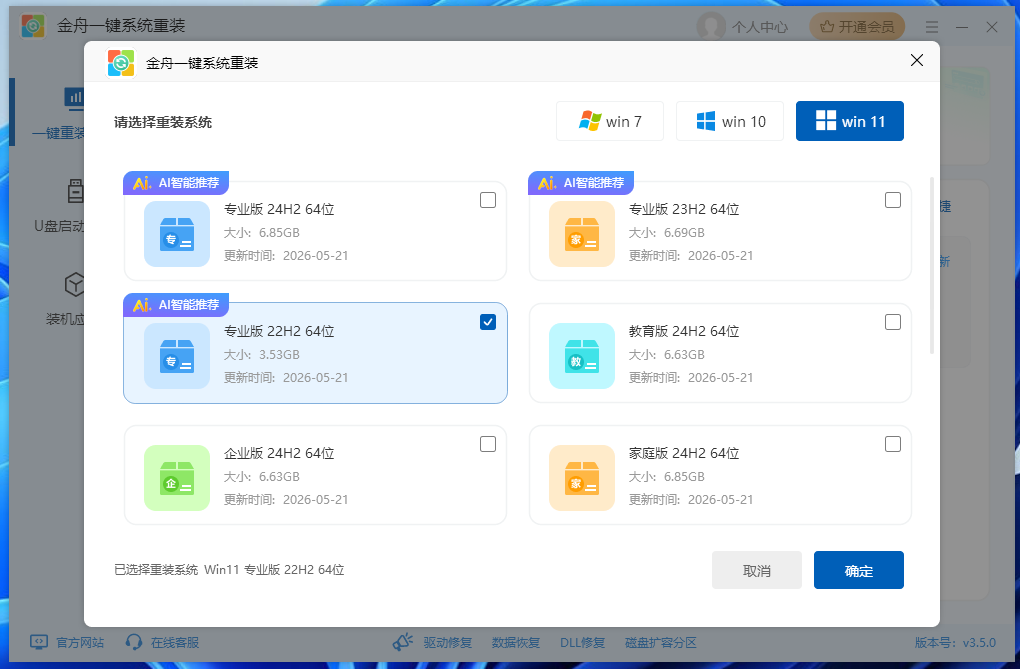Open 官方网站 link
Image resolution: width=1020 pixels, height=669 pixels.
pyautogui.click(x=79, y=642)
